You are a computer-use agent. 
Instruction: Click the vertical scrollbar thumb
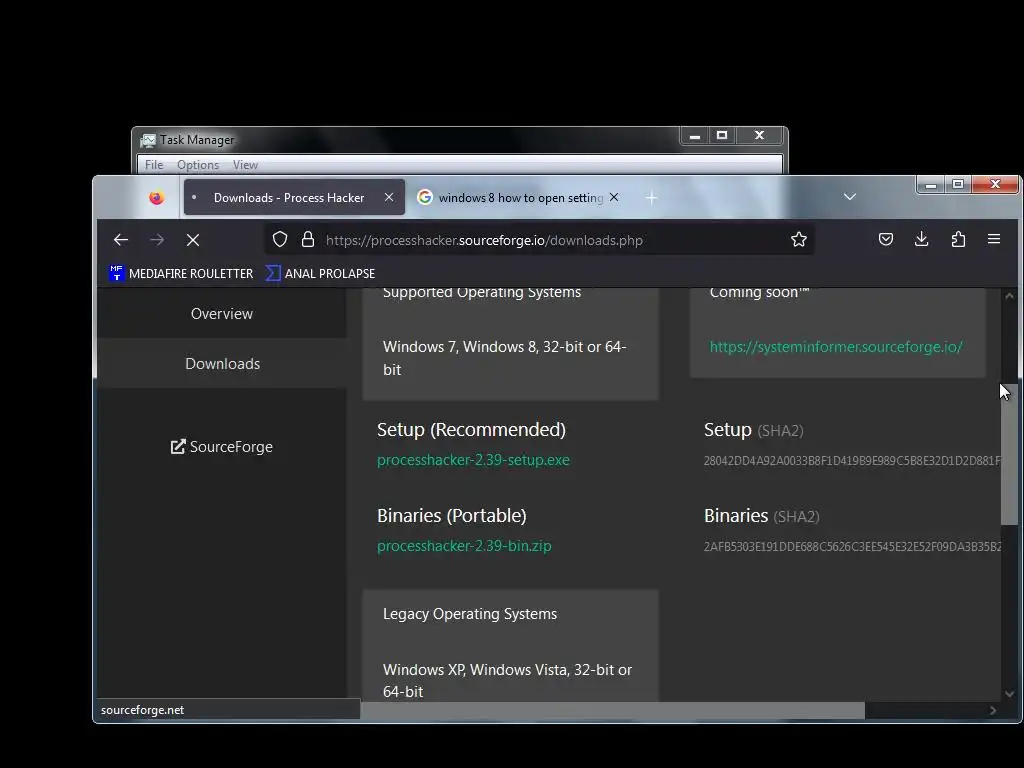click(1009, 454)
